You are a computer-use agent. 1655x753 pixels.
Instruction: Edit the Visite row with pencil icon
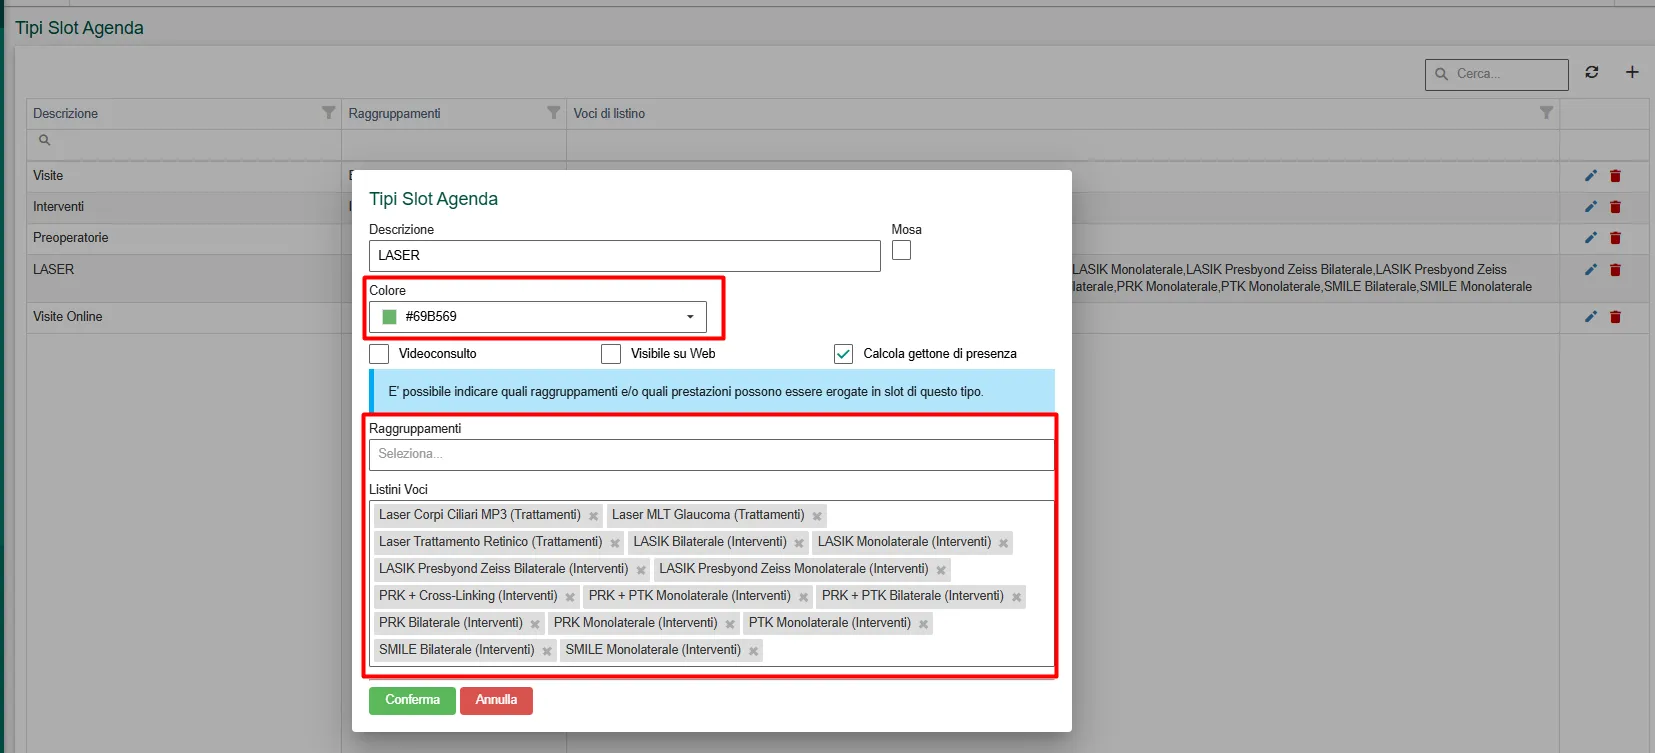(1591, 176)
